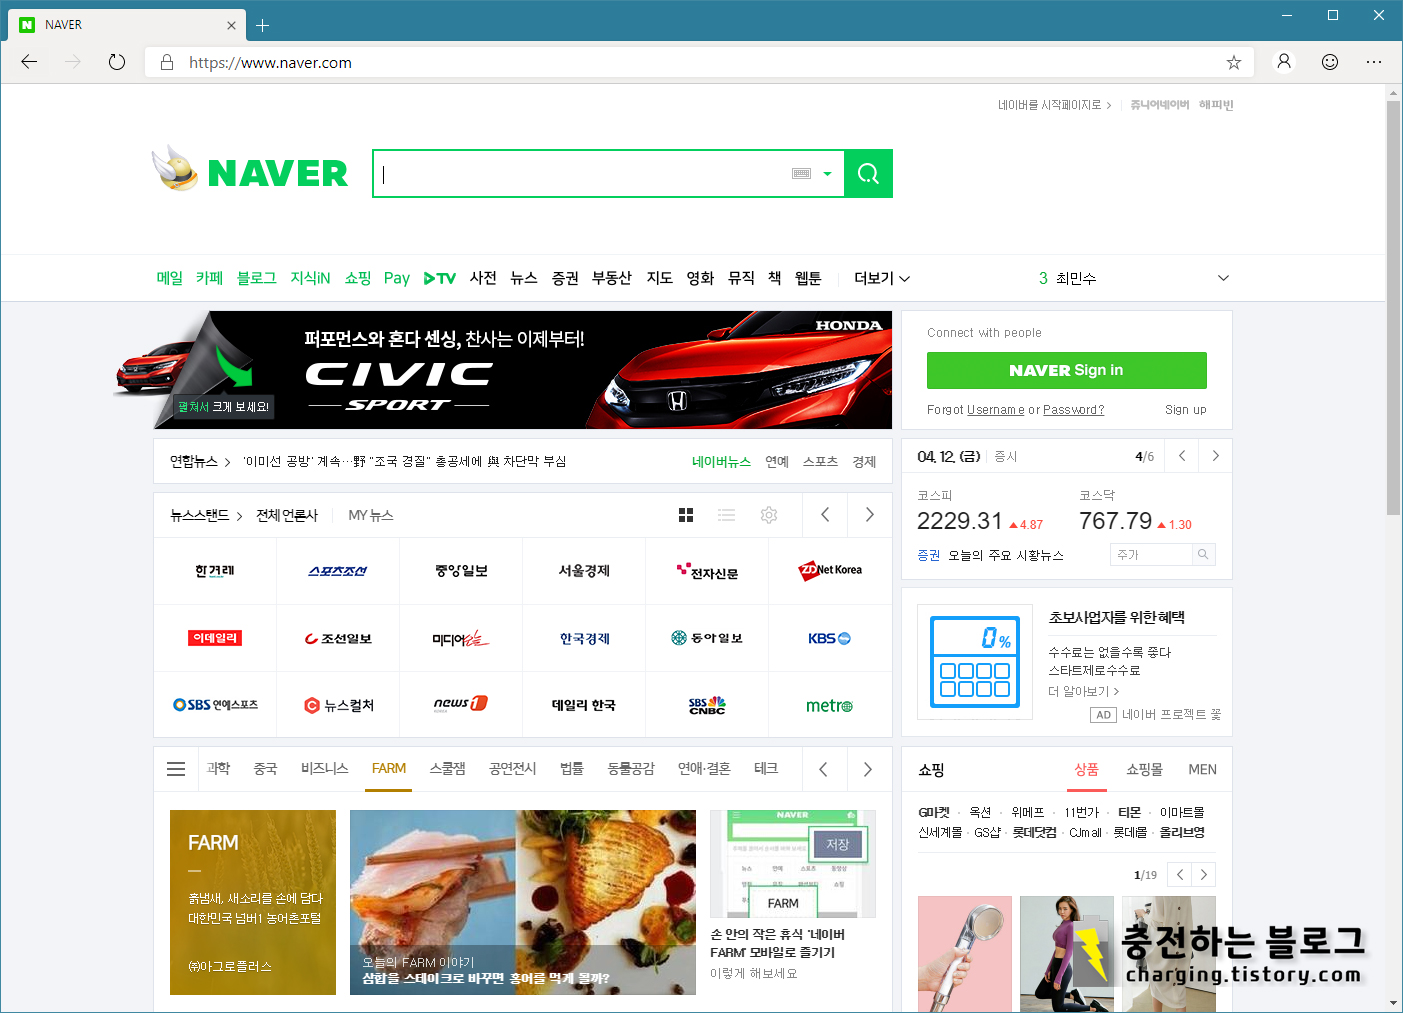Open the browser profile icon

coord(1284,62)
